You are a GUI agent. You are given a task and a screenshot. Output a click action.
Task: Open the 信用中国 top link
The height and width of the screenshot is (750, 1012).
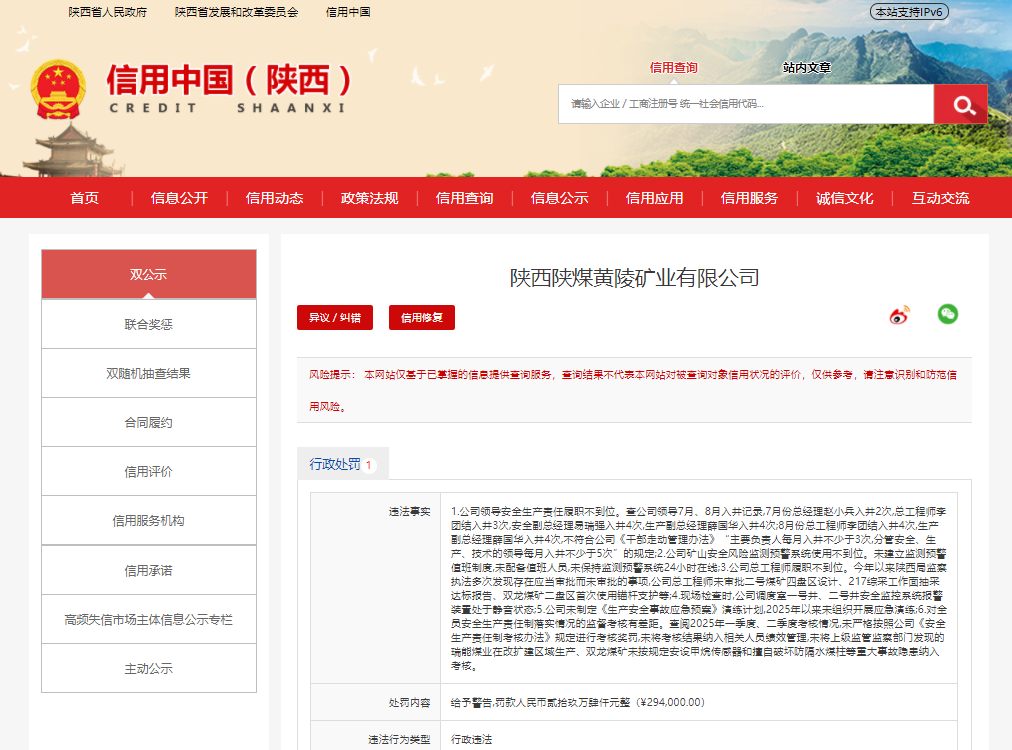pyautogui.click(x=348, y=12)
